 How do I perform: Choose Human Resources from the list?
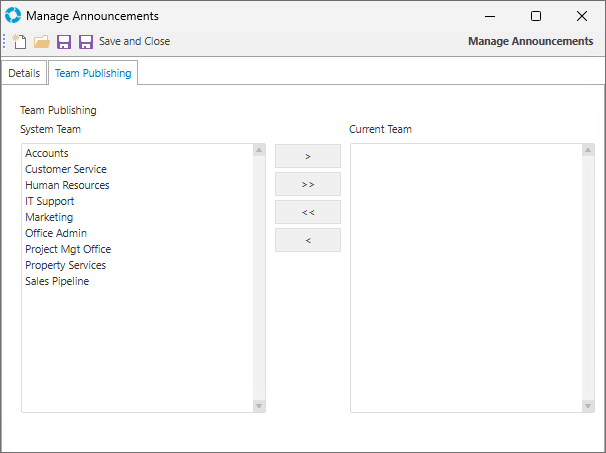coord(67,185)
